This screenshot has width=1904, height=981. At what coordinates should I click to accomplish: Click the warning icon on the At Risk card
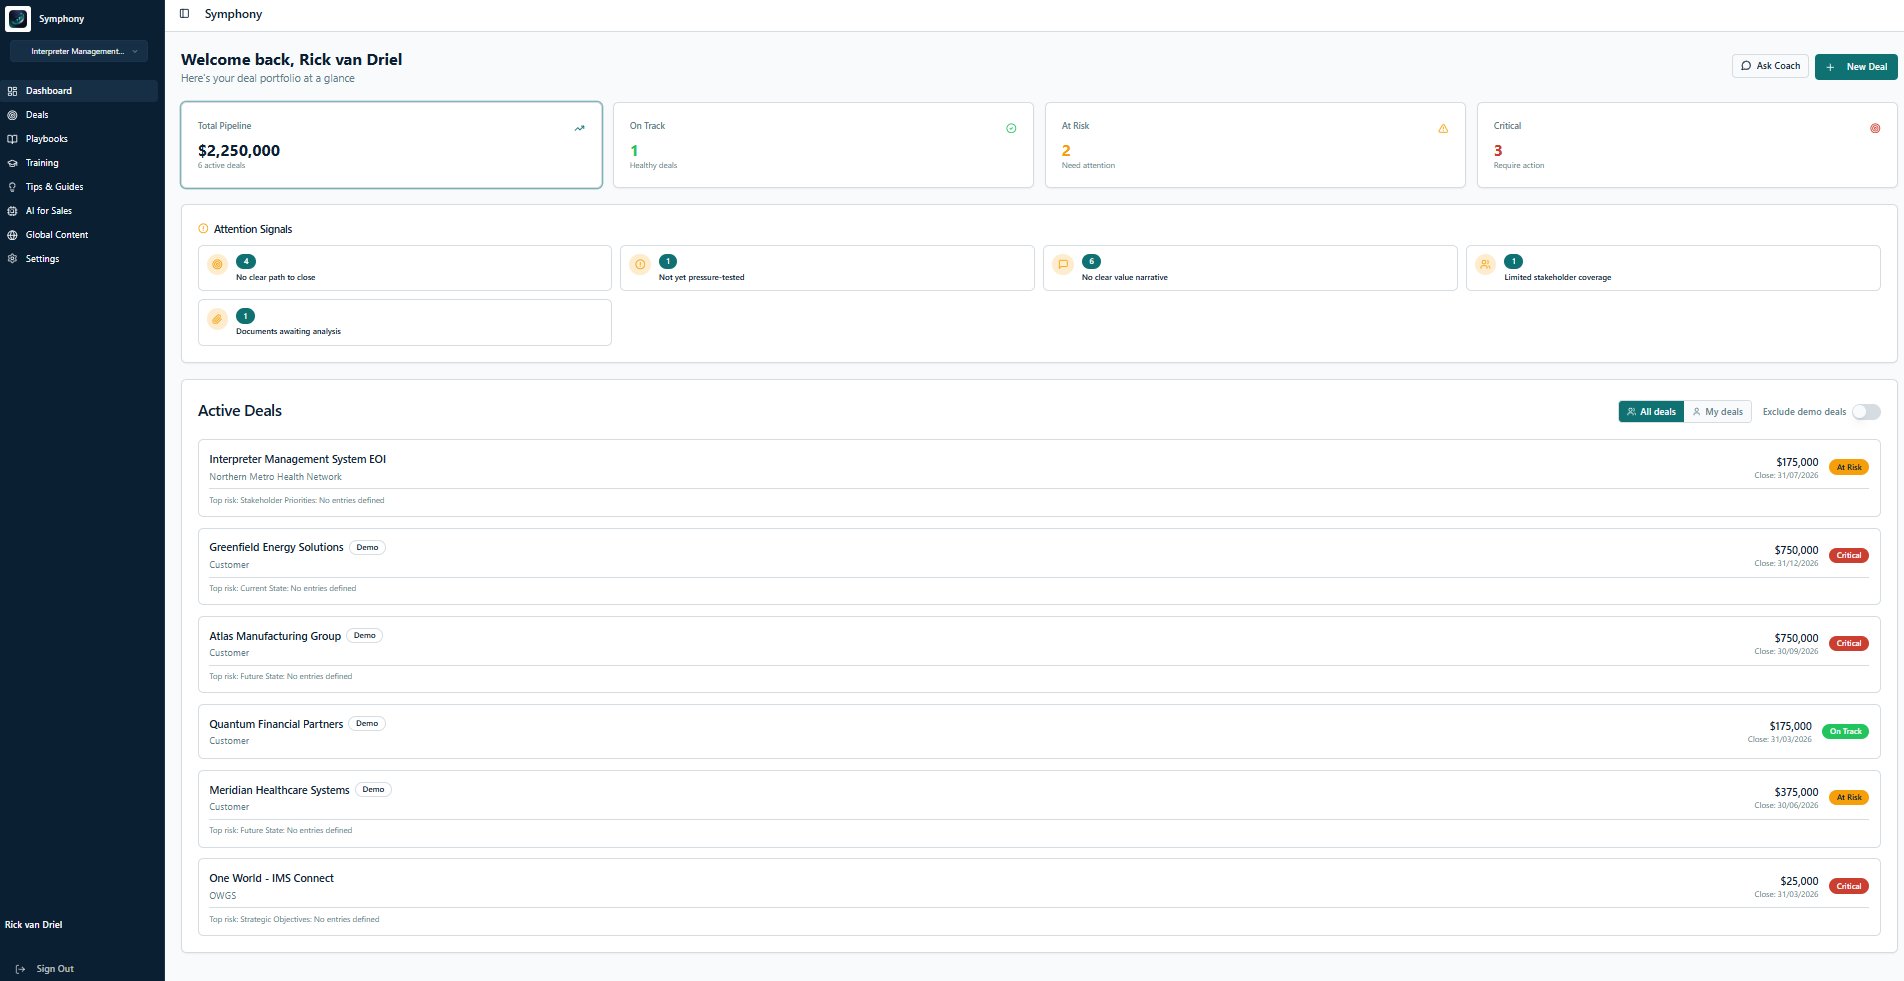coord(1443,128)
